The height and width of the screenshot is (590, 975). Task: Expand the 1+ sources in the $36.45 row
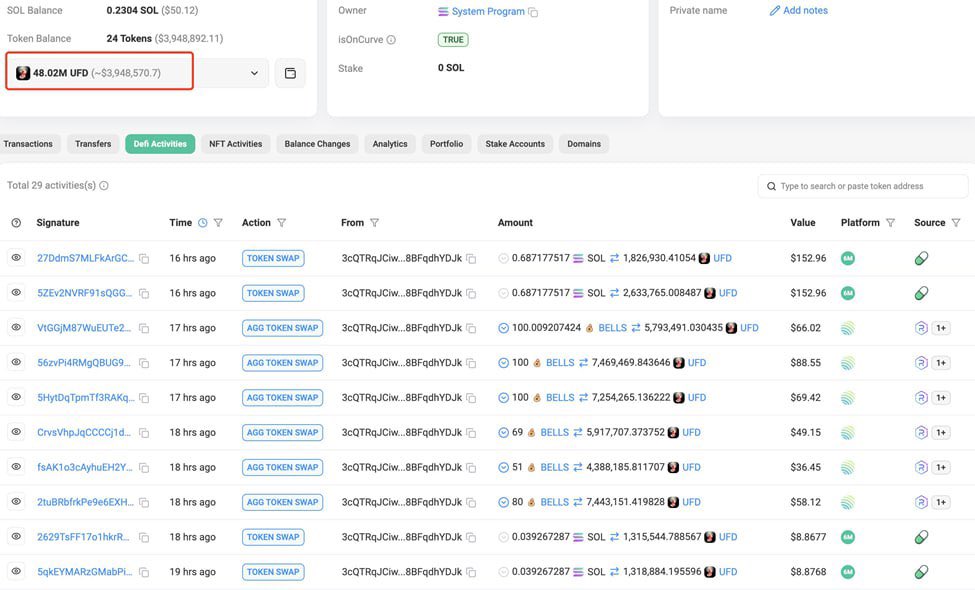point(941,467)
